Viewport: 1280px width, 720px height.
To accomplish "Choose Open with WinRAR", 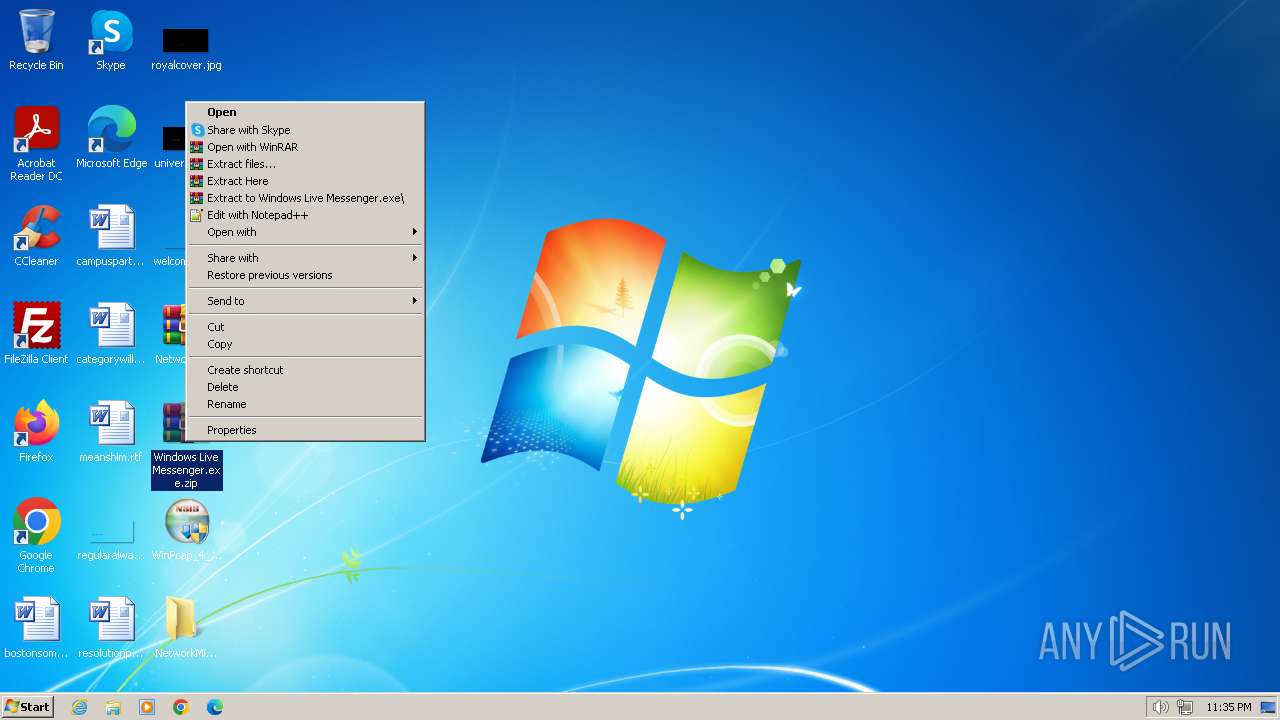I will (x=306, y=147).
